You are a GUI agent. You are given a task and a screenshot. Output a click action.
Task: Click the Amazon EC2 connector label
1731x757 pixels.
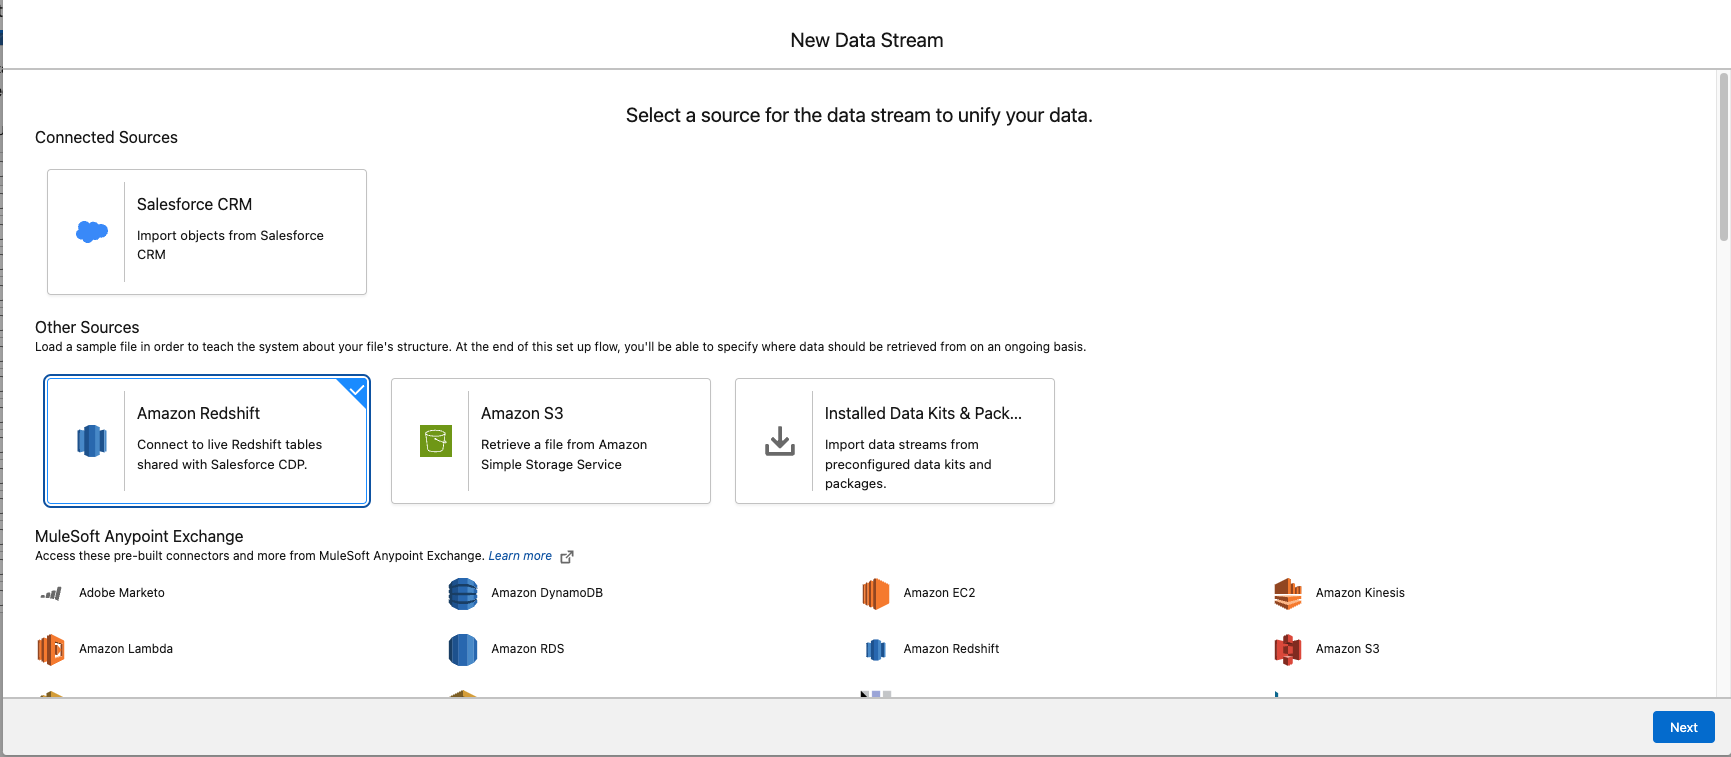click(939, 593)
